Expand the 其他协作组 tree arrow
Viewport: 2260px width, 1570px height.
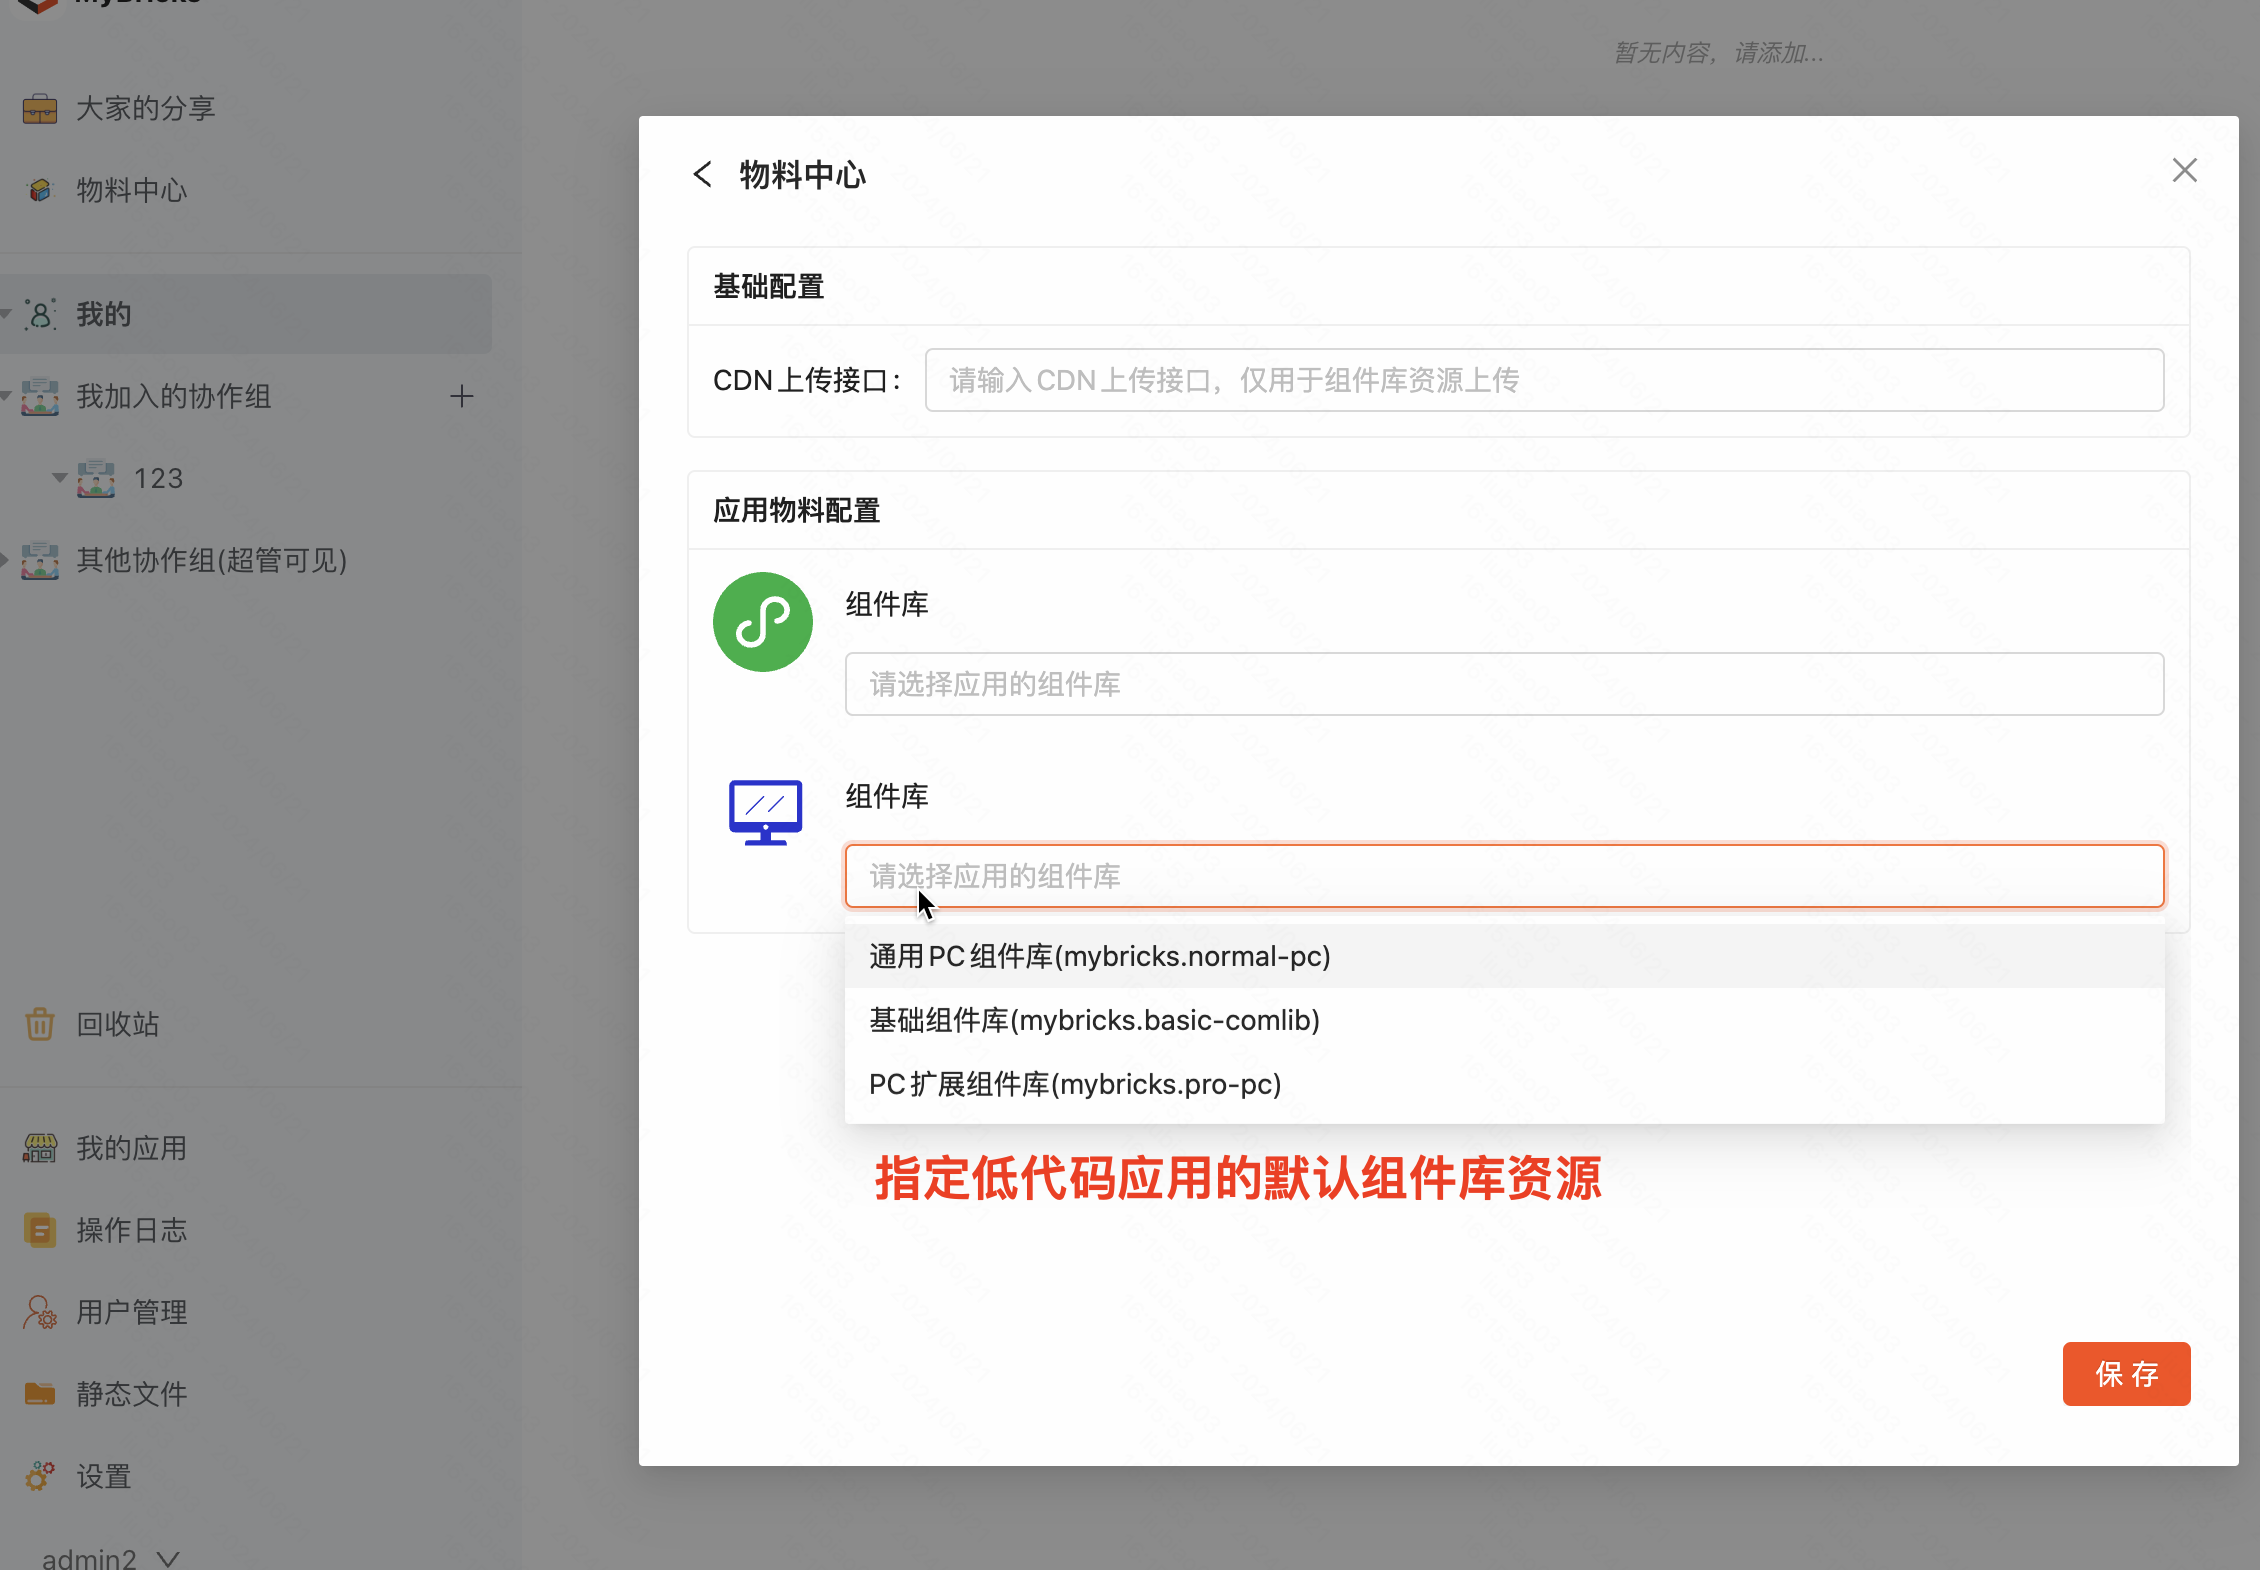coord(5,560)
